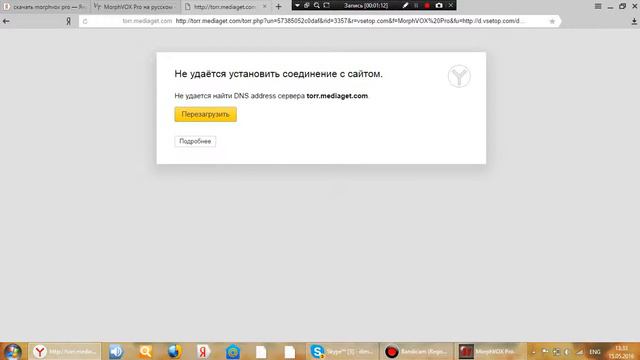Viewport: 640px width, 360px height.
Task: Open the Подробнее details button
Action: (195, 141)
